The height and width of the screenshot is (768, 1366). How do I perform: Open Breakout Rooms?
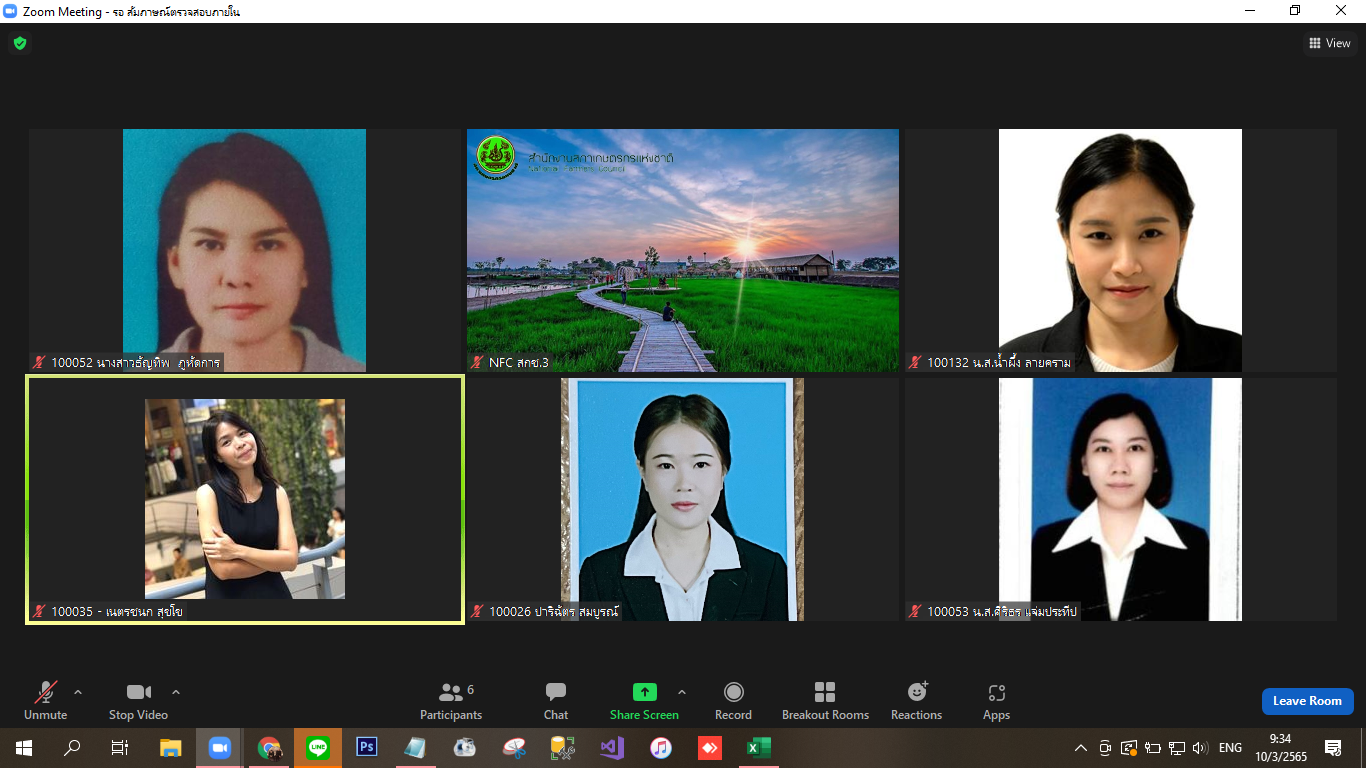tap(825, 701)
